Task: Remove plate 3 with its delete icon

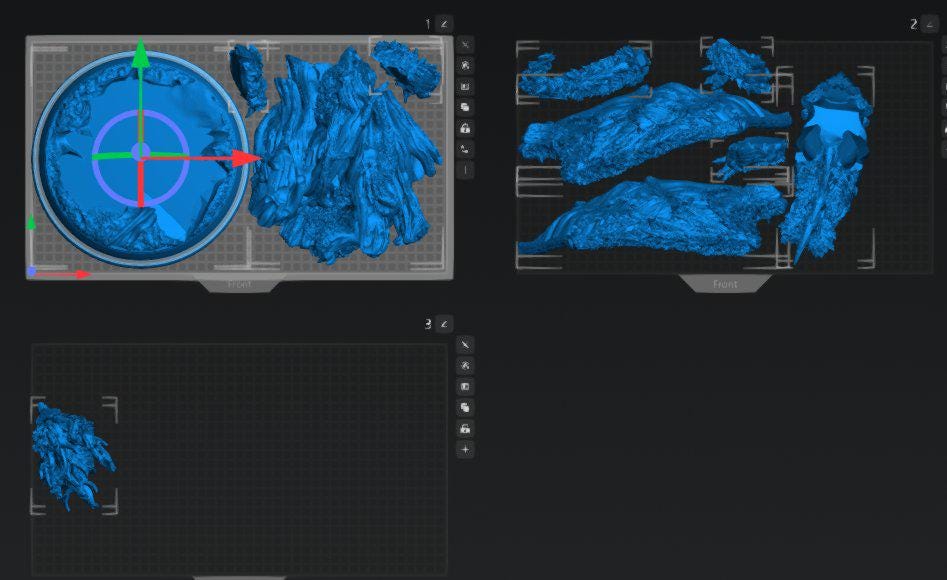Action: pyautogui.click(x=465, y=344)
